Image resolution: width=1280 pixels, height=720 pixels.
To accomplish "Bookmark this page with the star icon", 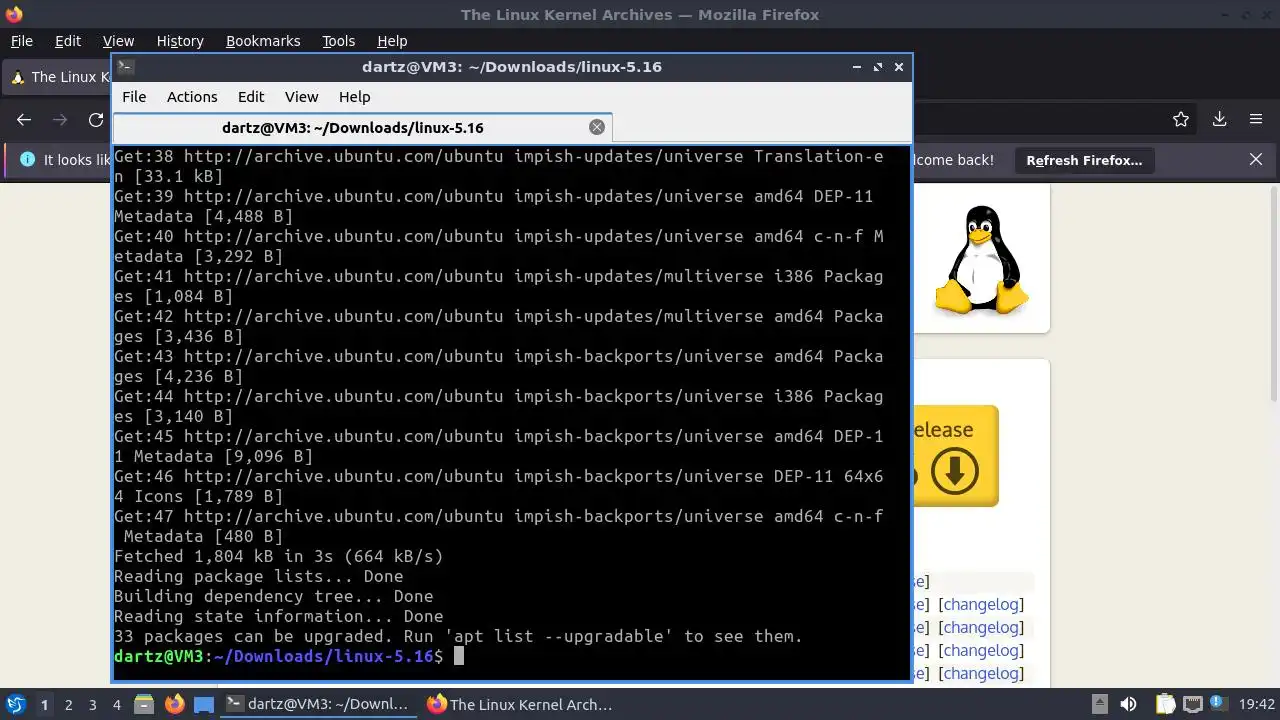I will [1181, 119].
